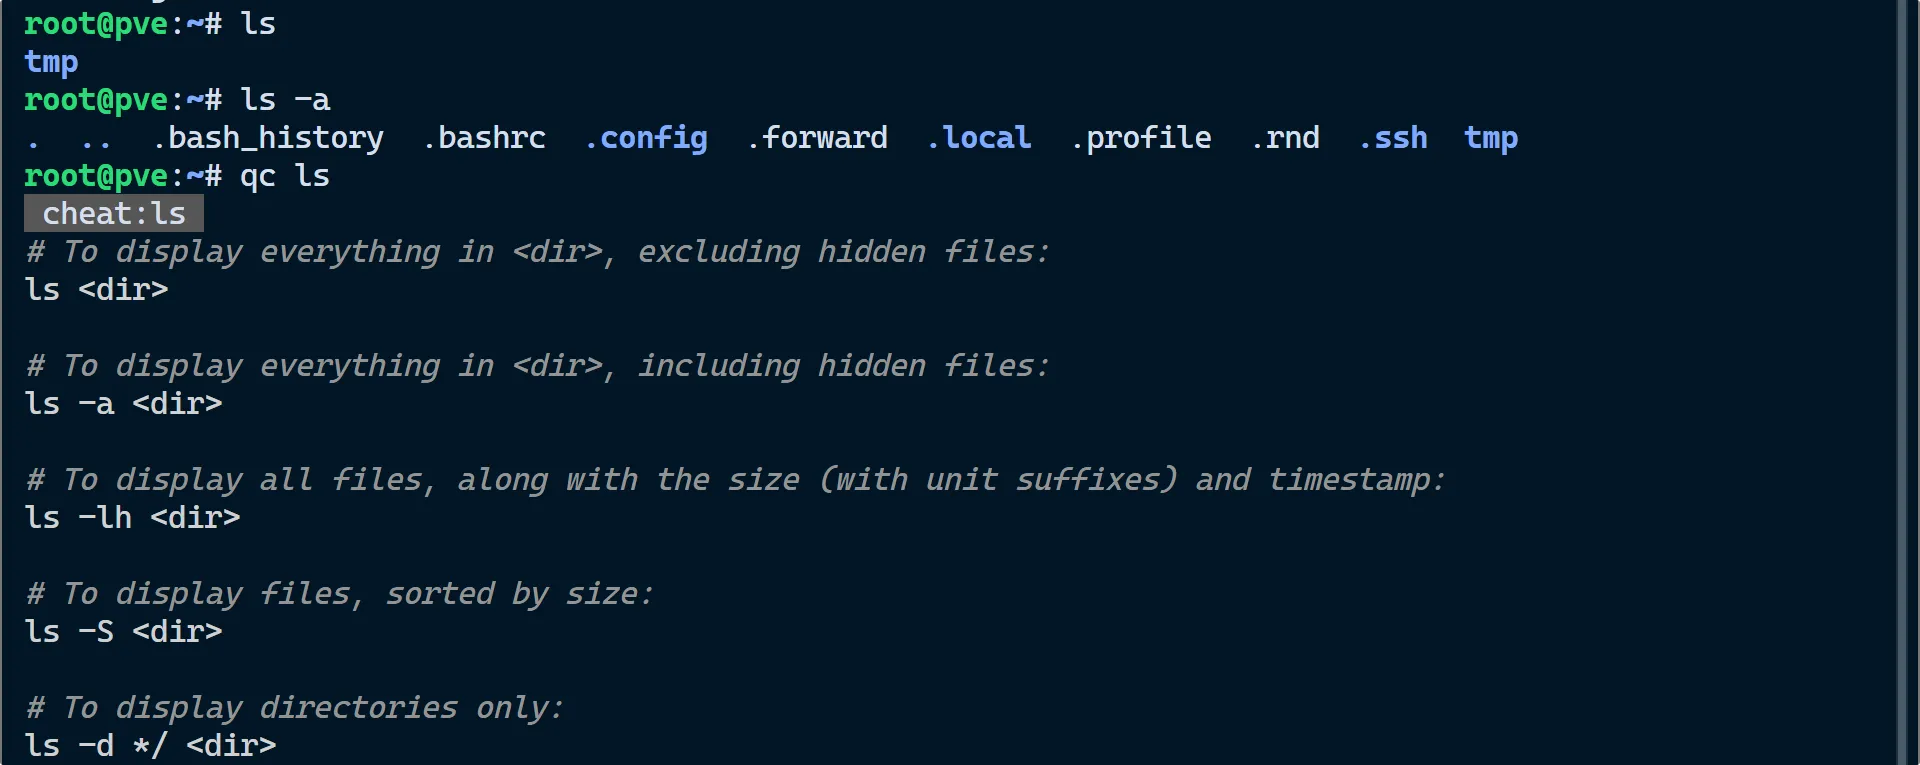Click the .bash_history file name
Viewport: 1920px width, 765px height.
point(268,138)
